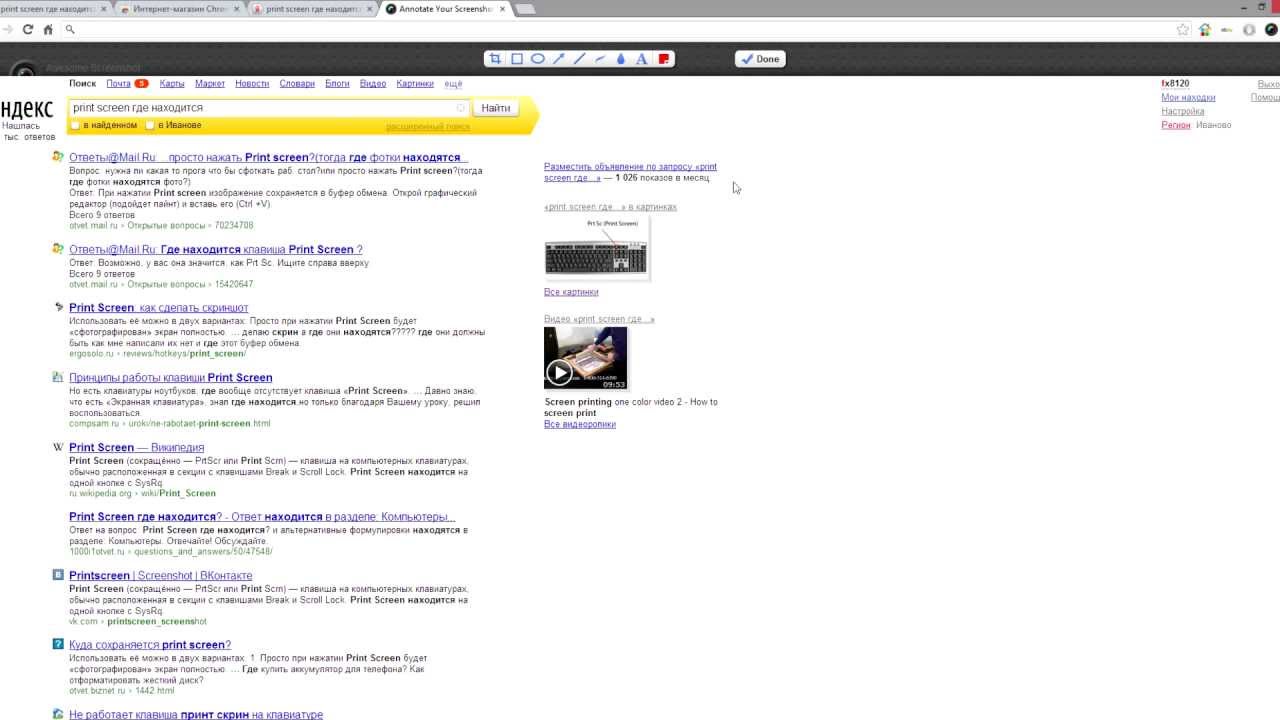Expand the 'ещё' more-services dropdown
1280x720 pixels.
pos(453,84)
